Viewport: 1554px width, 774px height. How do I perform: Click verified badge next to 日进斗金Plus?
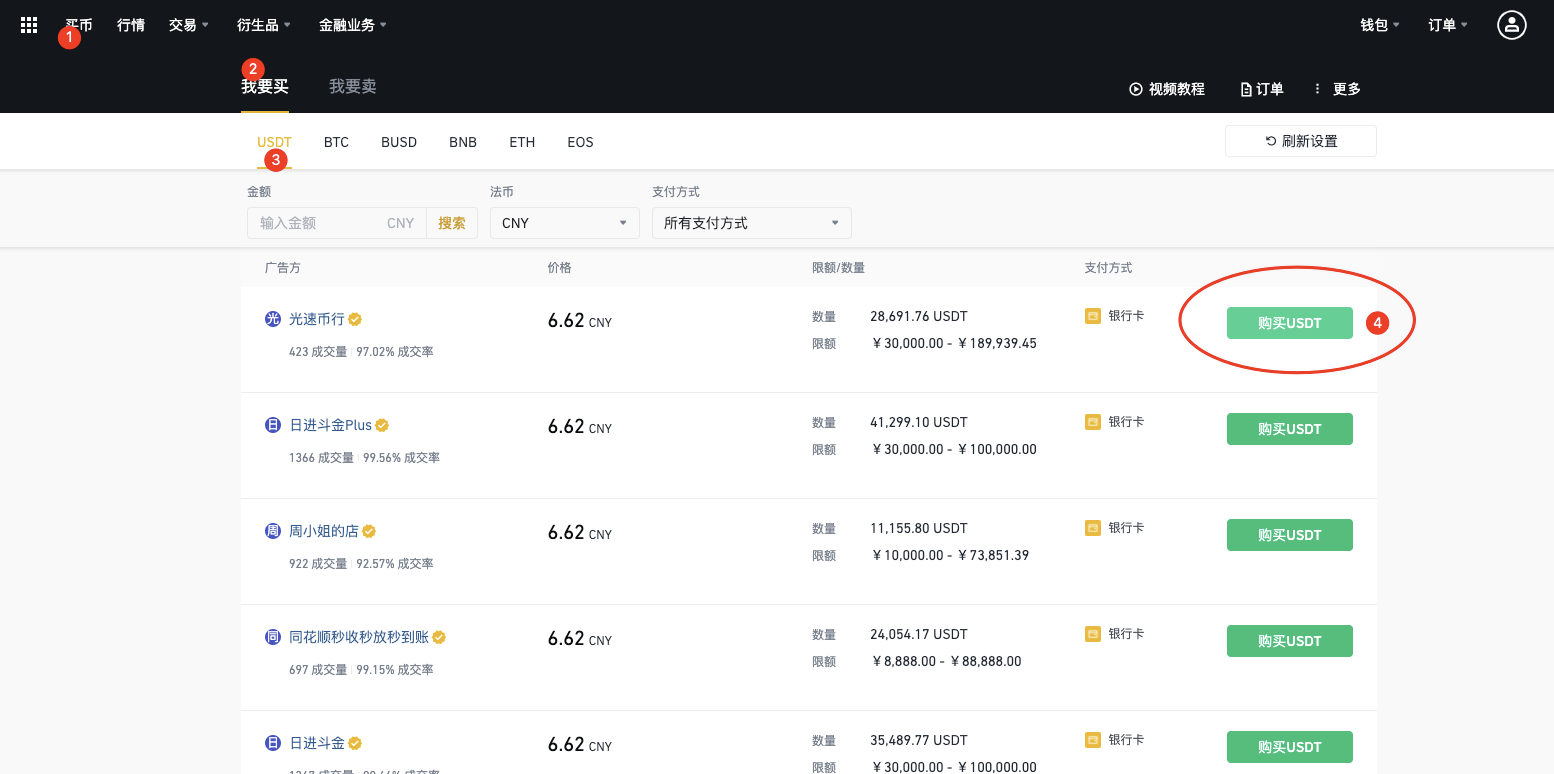coord(382,425)
